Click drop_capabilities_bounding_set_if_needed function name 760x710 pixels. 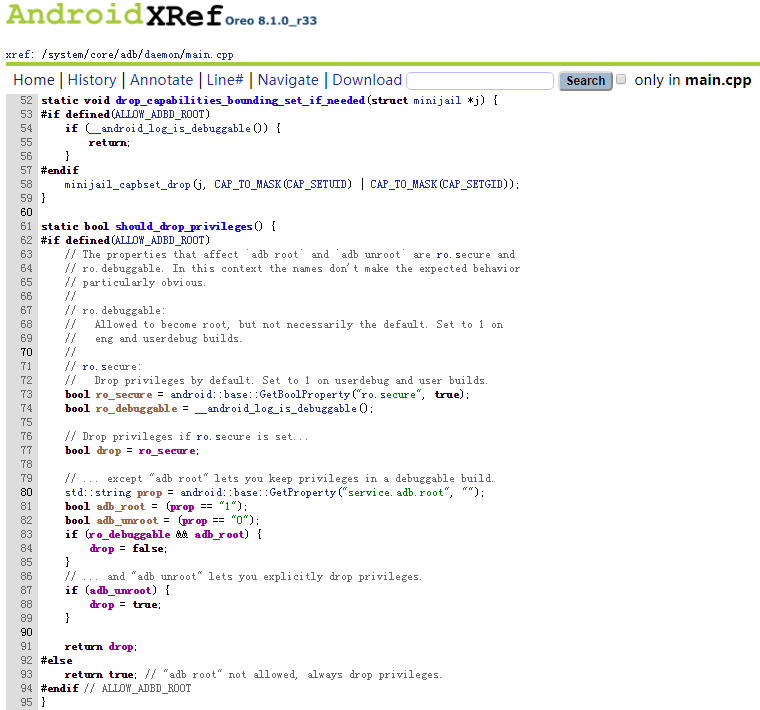tap(240, 100)
